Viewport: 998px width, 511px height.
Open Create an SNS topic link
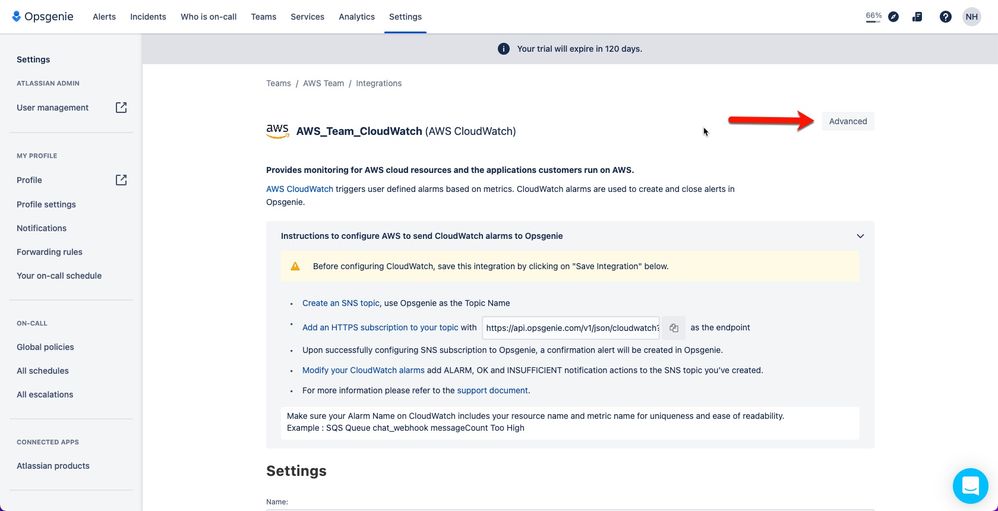click(x=341, y=304)
